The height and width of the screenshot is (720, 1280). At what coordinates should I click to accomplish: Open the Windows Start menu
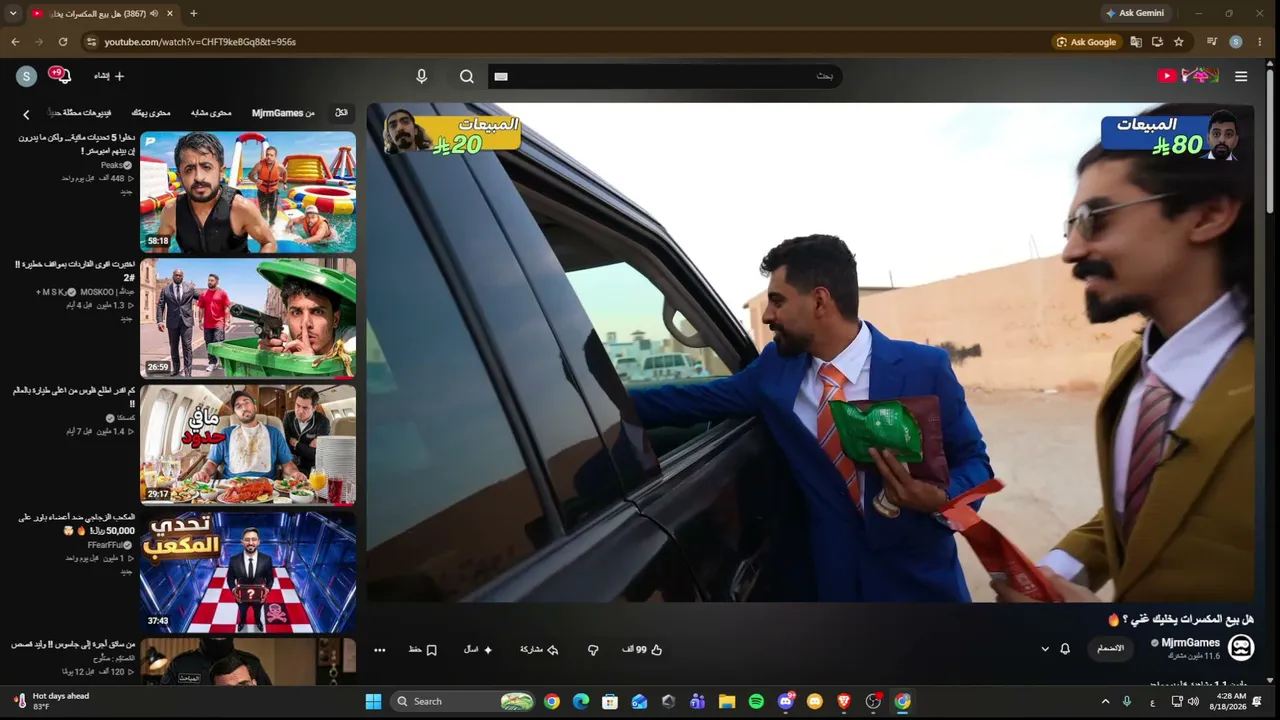click(x=373, y=701)
